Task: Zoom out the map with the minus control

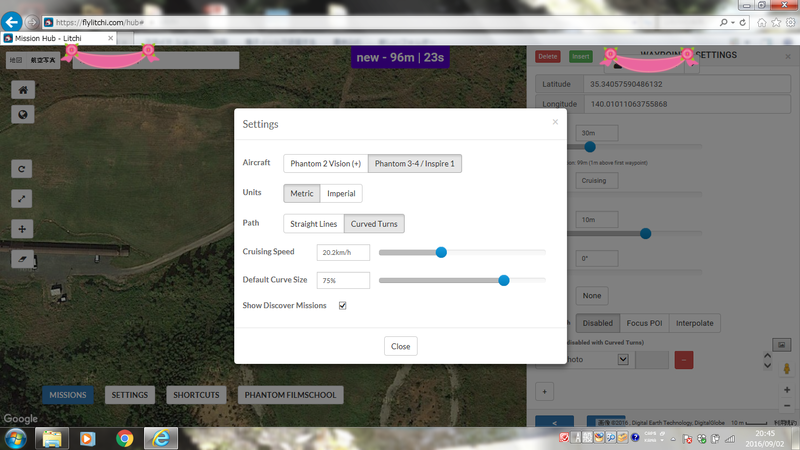Action: (787, 406)
